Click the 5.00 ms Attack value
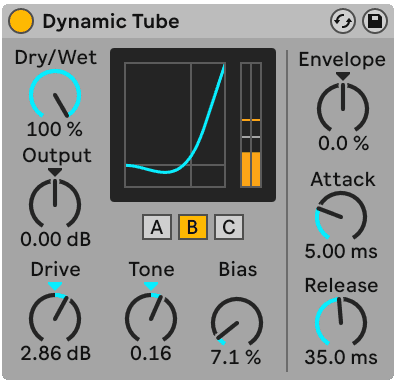 [341, 251]
